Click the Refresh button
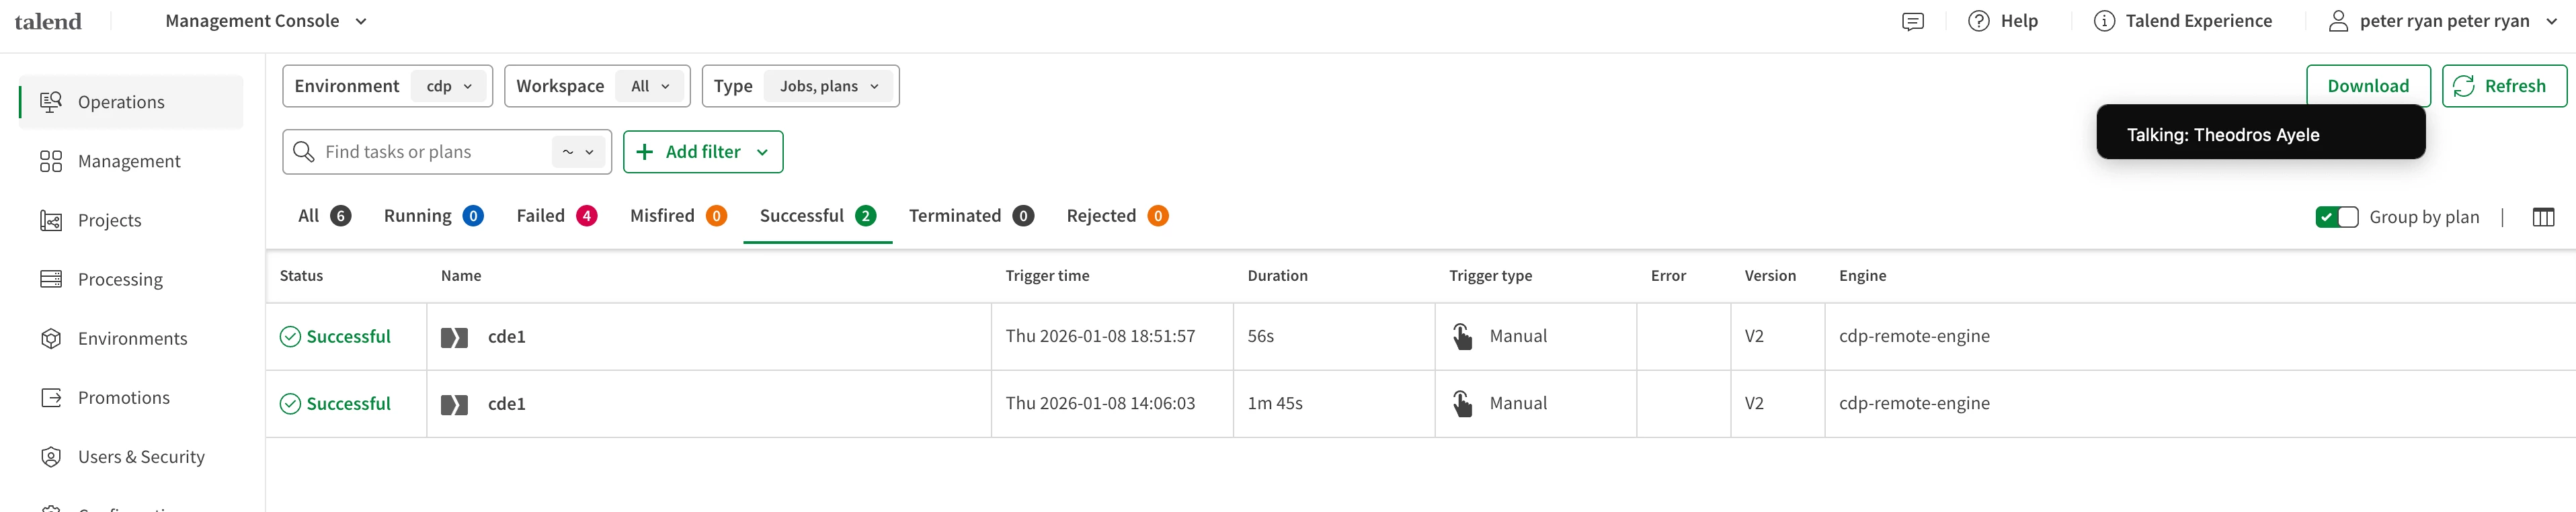 2503,86
